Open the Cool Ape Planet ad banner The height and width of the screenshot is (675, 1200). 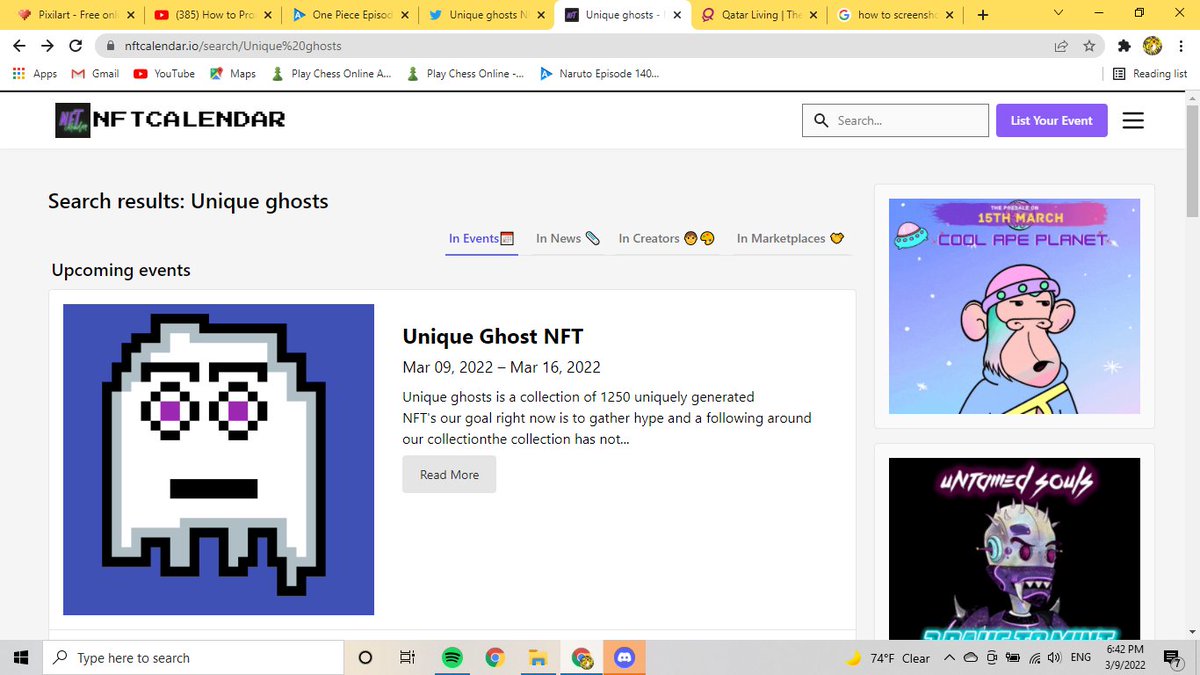coord(1014,306)
